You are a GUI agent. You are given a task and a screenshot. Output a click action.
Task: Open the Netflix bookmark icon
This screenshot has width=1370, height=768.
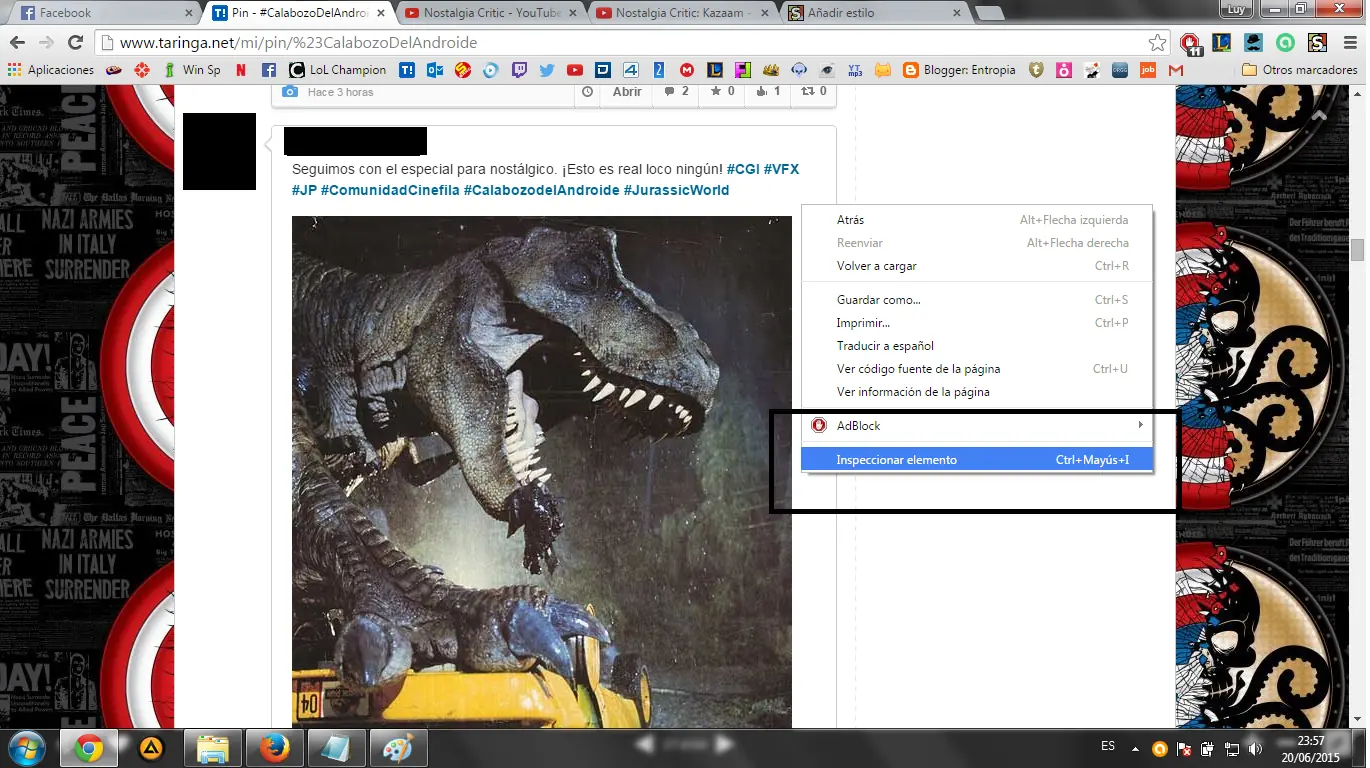point(241,70)
